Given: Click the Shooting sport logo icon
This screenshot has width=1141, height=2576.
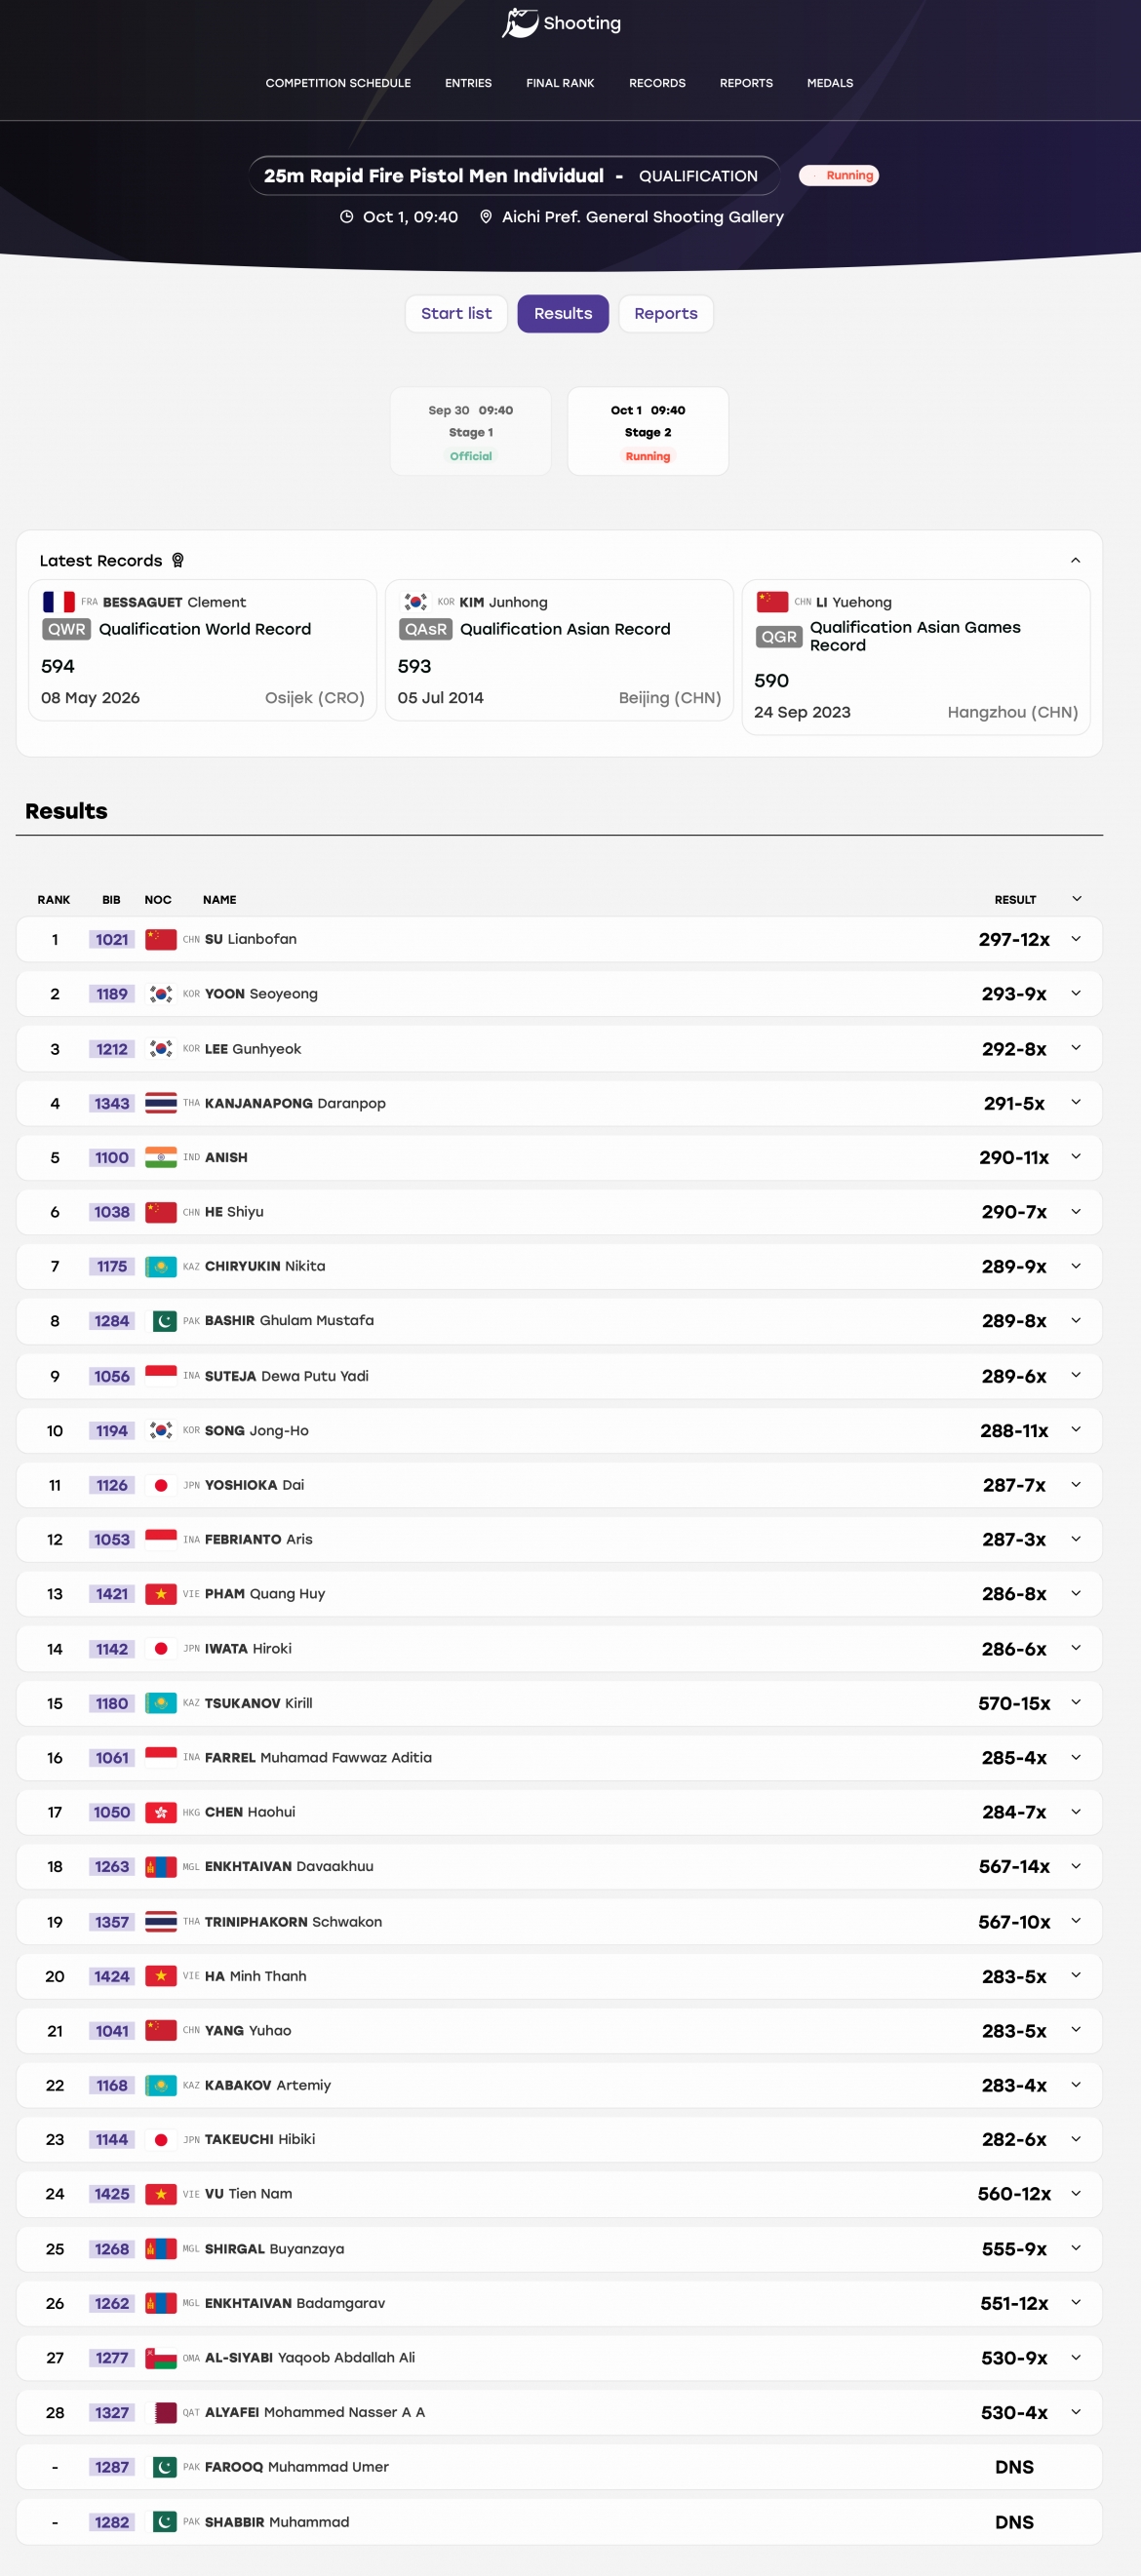Looking at the screenshot, I should pos(520,23).
